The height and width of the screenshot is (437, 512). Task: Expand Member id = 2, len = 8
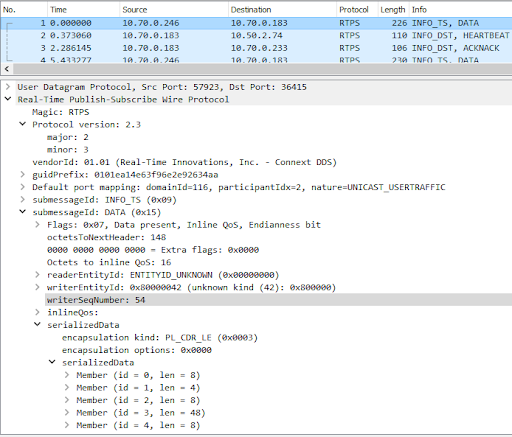[67, 400]
